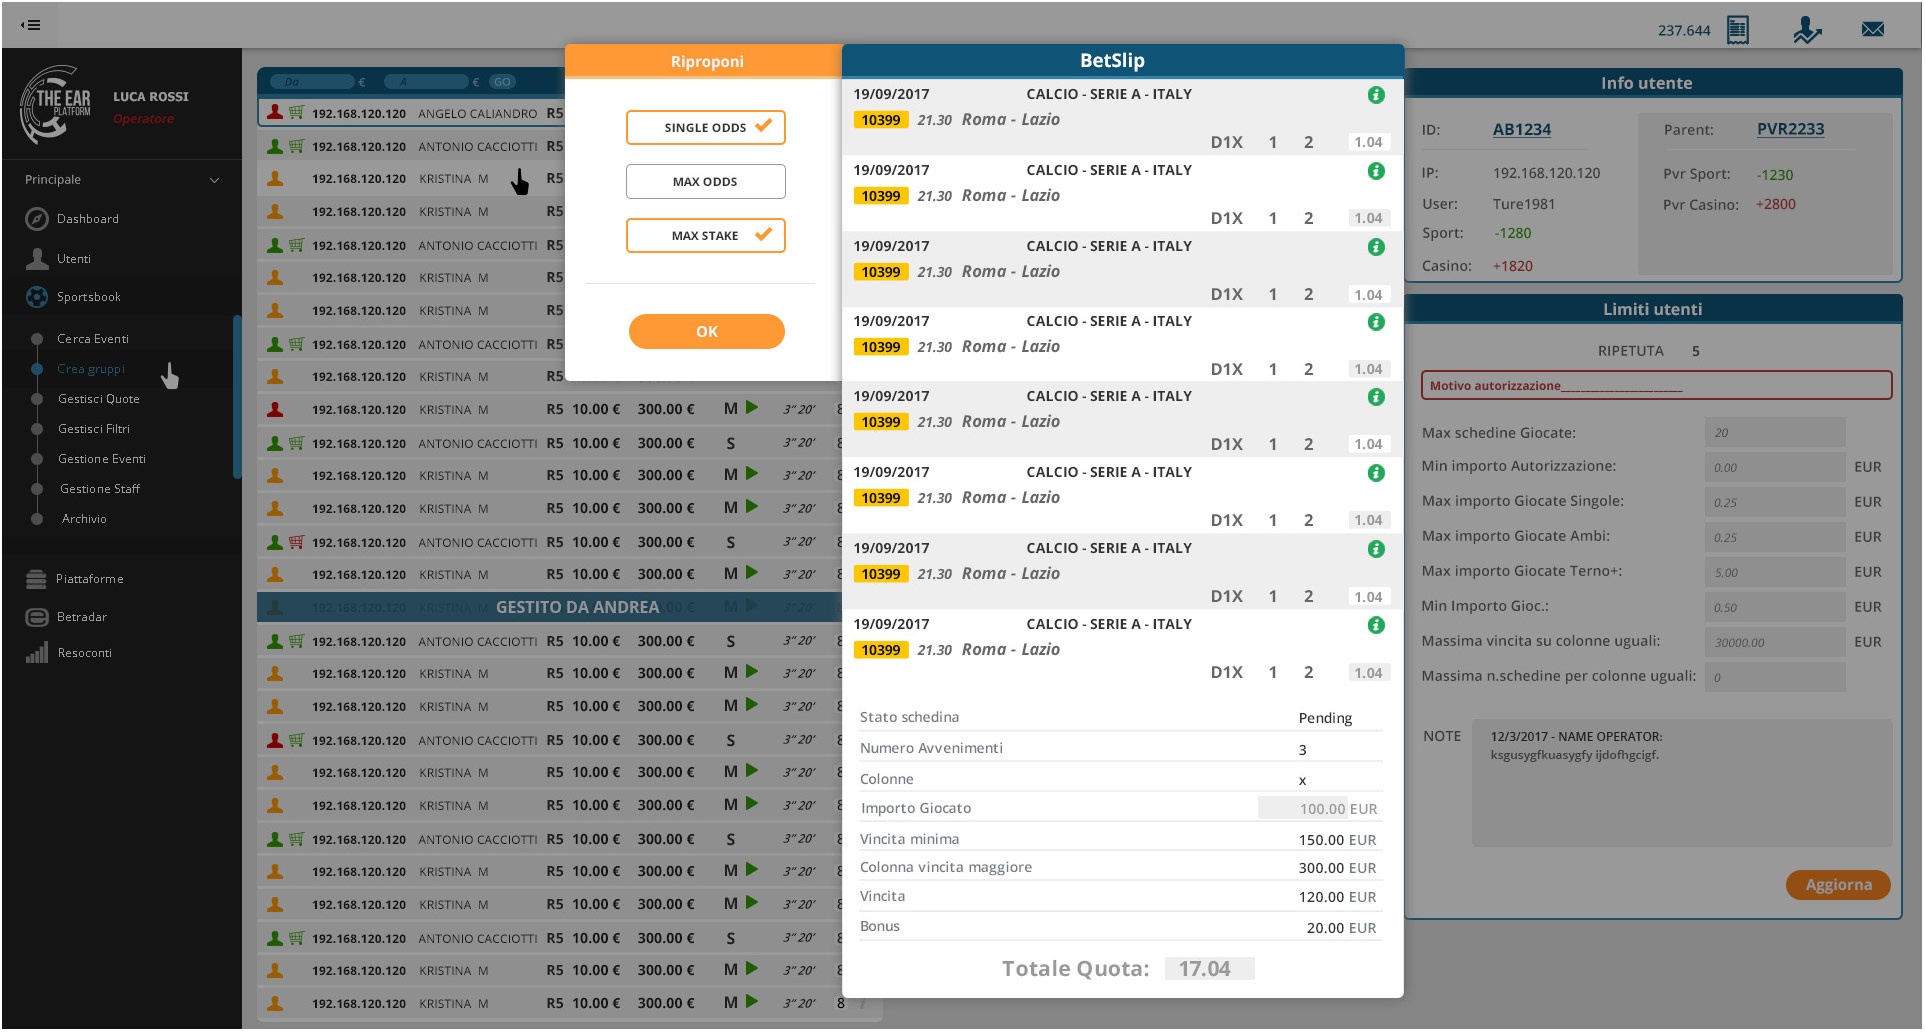Click the Piattaforme stack icon
The height and width of the screenshot is (1032, 1925).
point(36,579)
